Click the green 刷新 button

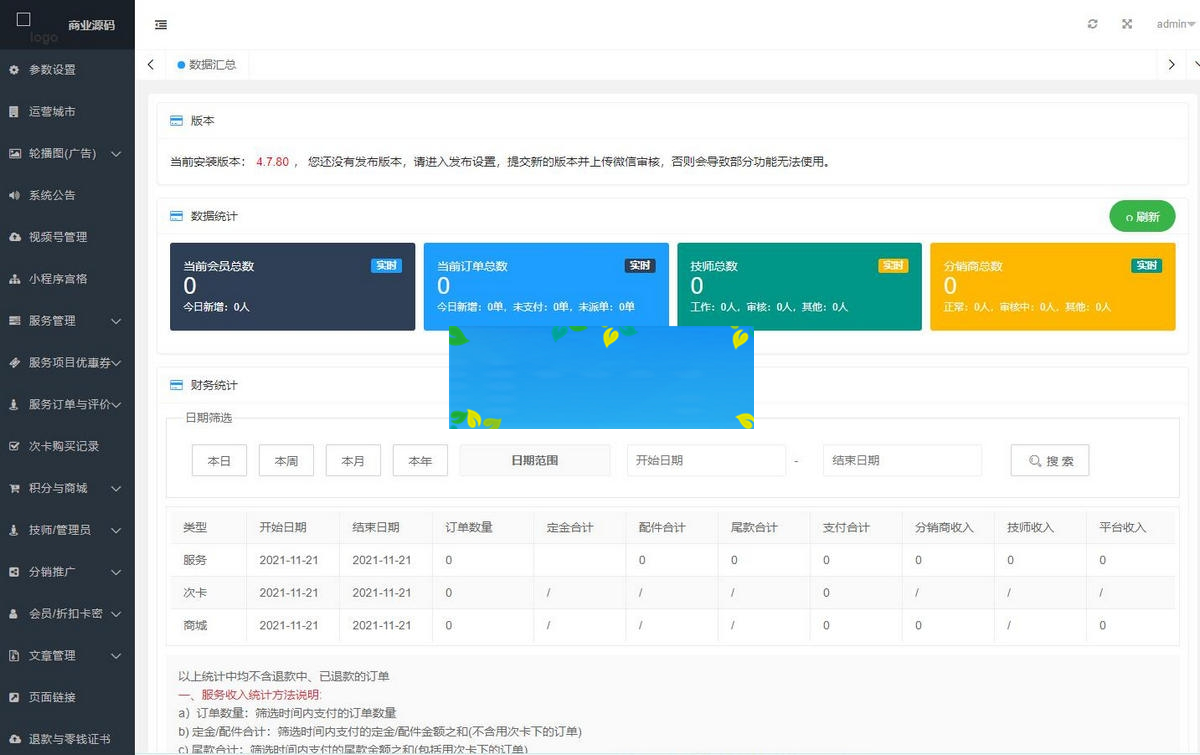pos(1142,216)
